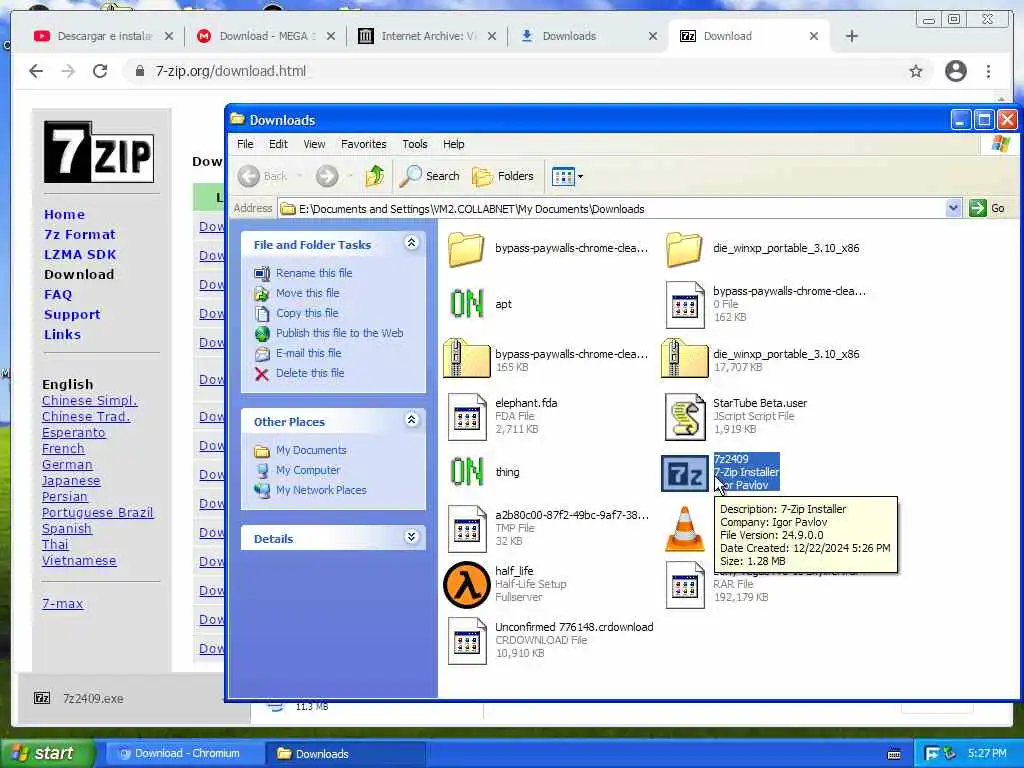The height and width of the screenshot is (768, 1024).
Task: Select the die_winxp_portable_3.10_x86 zipped folder icon
Action: [x=684, y=359]
